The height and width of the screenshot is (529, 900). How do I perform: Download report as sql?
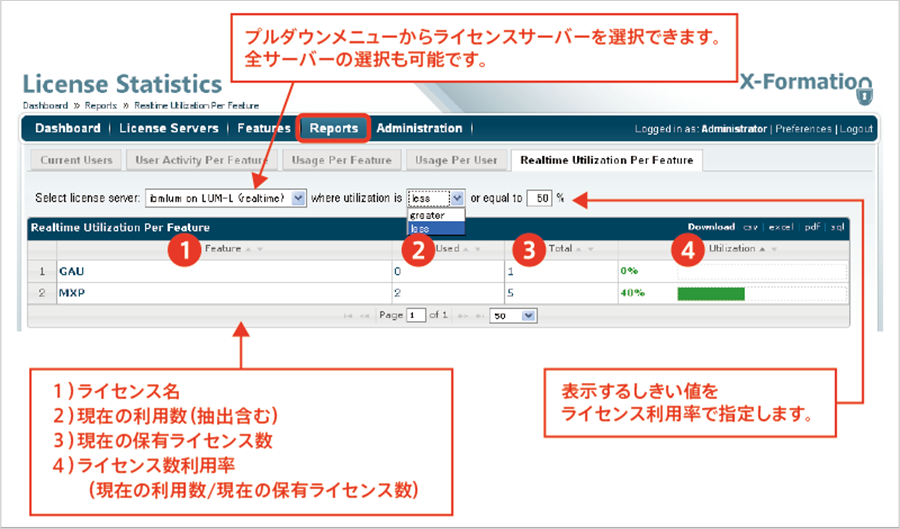pyautogui.click(x=837, y=227)
